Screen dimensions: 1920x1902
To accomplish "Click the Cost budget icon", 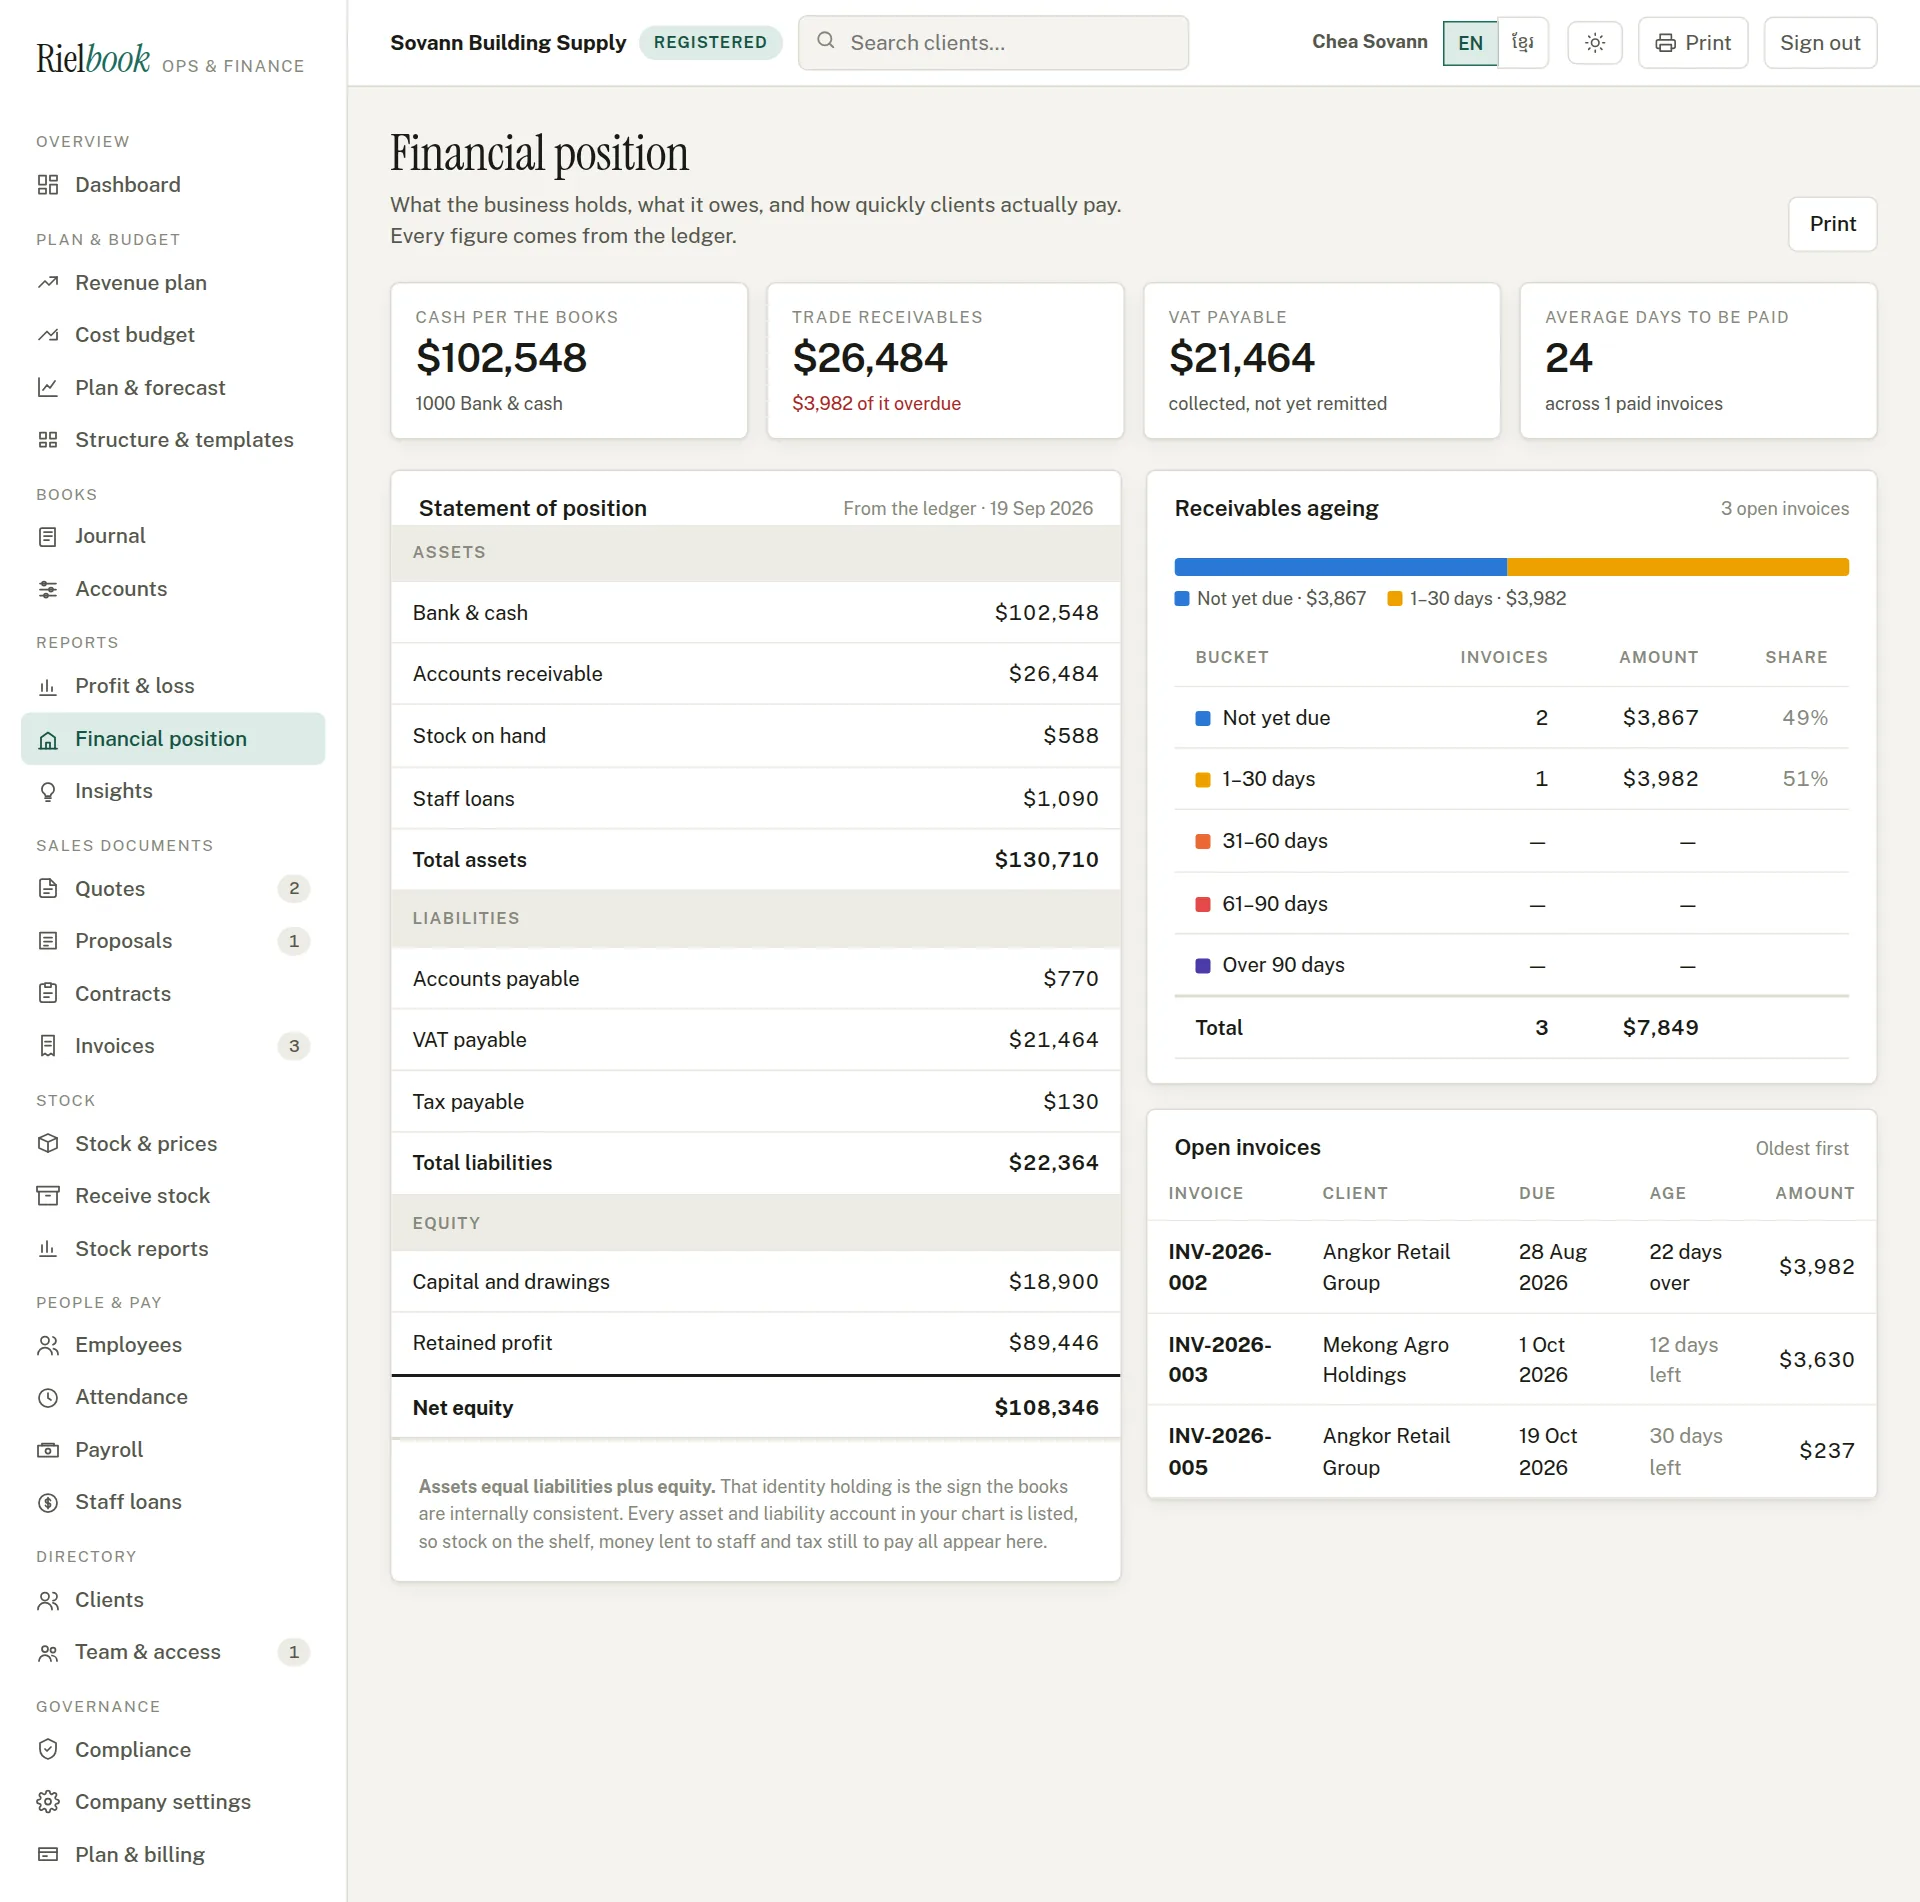I will pos(48,335).
